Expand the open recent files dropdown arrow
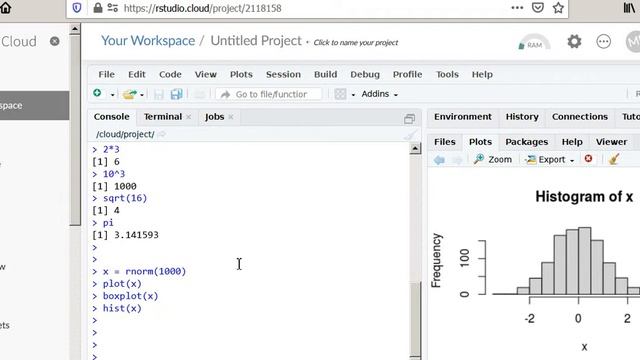Viewport: 640px width, 360px height. (x=142, y=95)
